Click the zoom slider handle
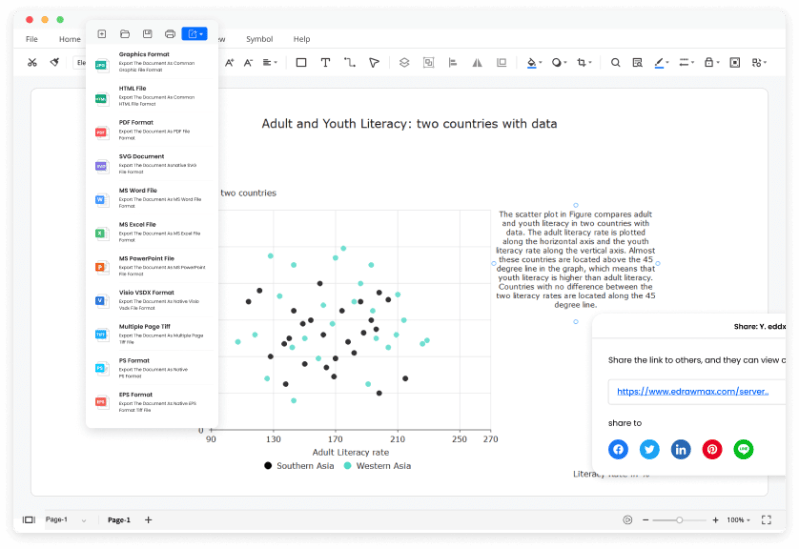Screen dimensions: 799x549 tap(679, 520)
